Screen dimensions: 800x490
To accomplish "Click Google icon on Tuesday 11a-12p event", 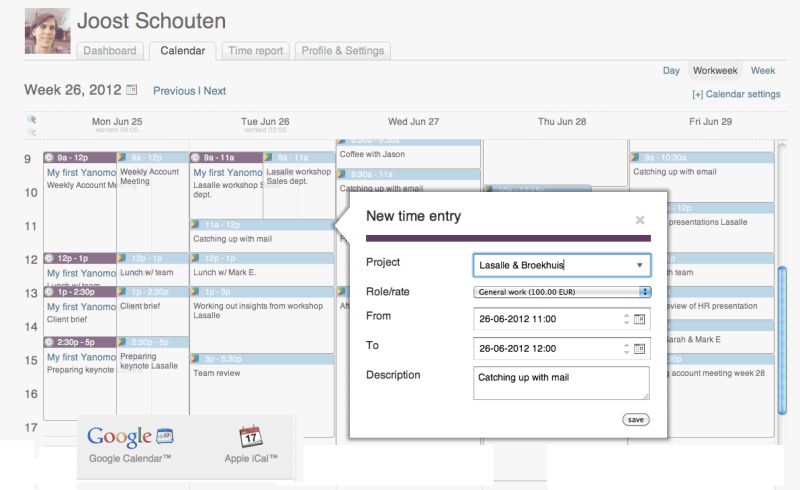I will coord(195,224).
